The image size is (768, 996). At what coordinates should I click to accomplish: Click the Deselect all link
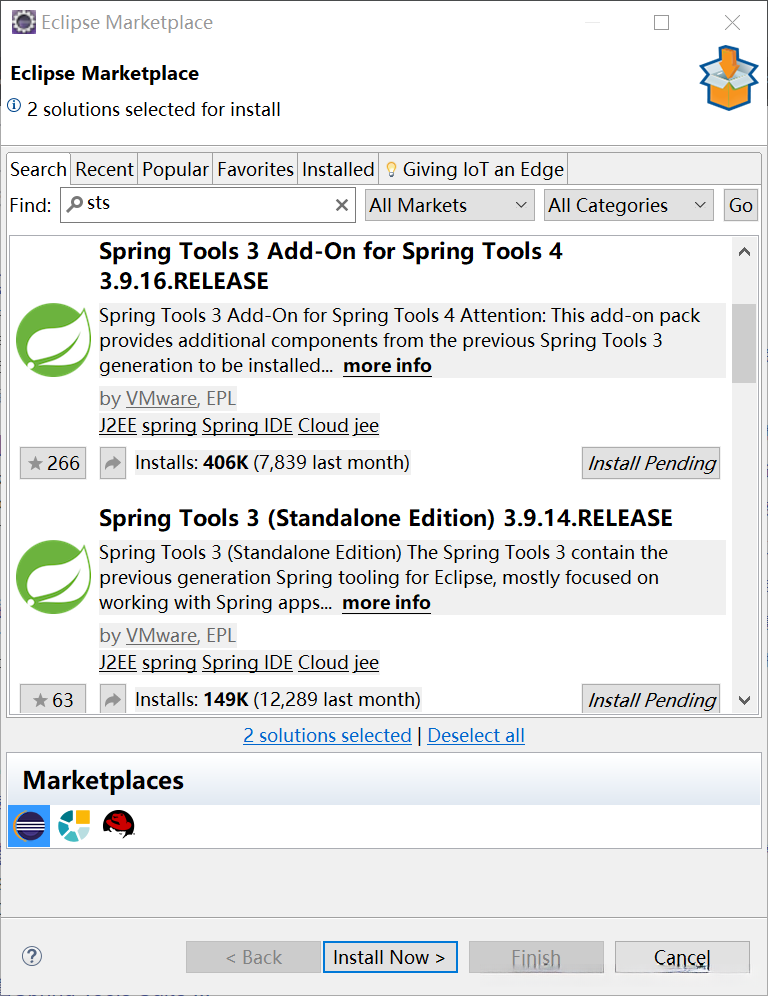pos(476,736)
